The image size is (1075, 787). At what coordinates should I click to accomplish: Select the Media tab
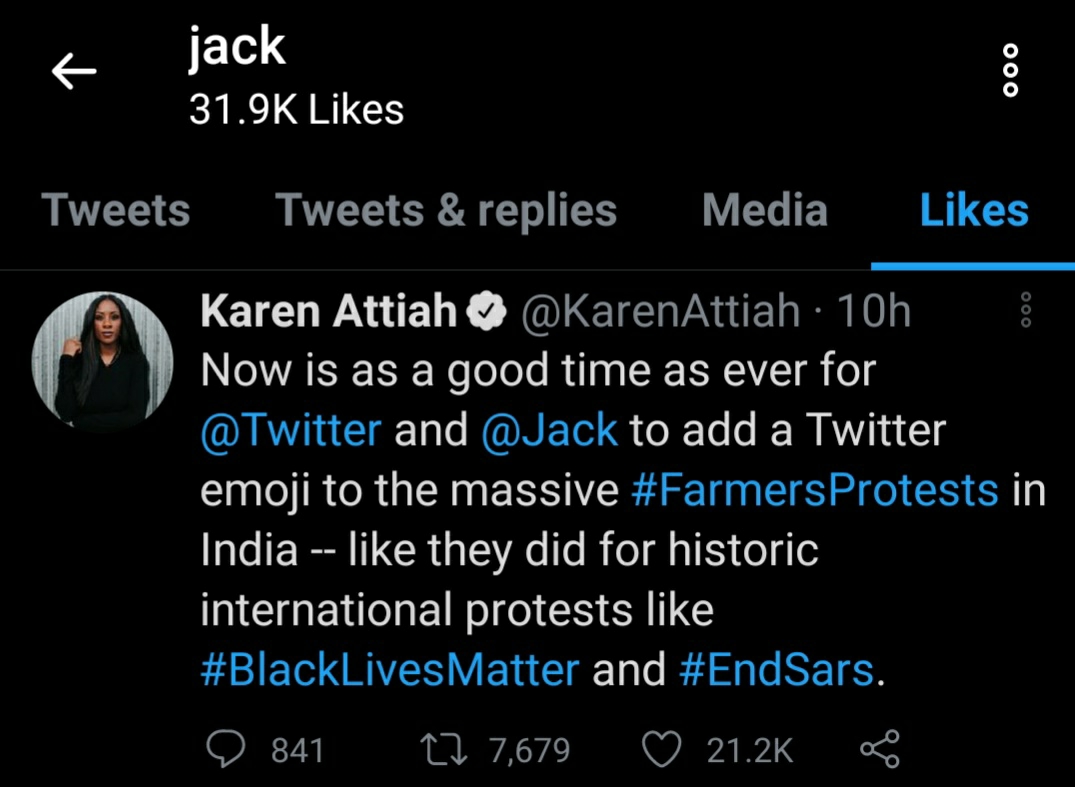[x=765, y=211]
